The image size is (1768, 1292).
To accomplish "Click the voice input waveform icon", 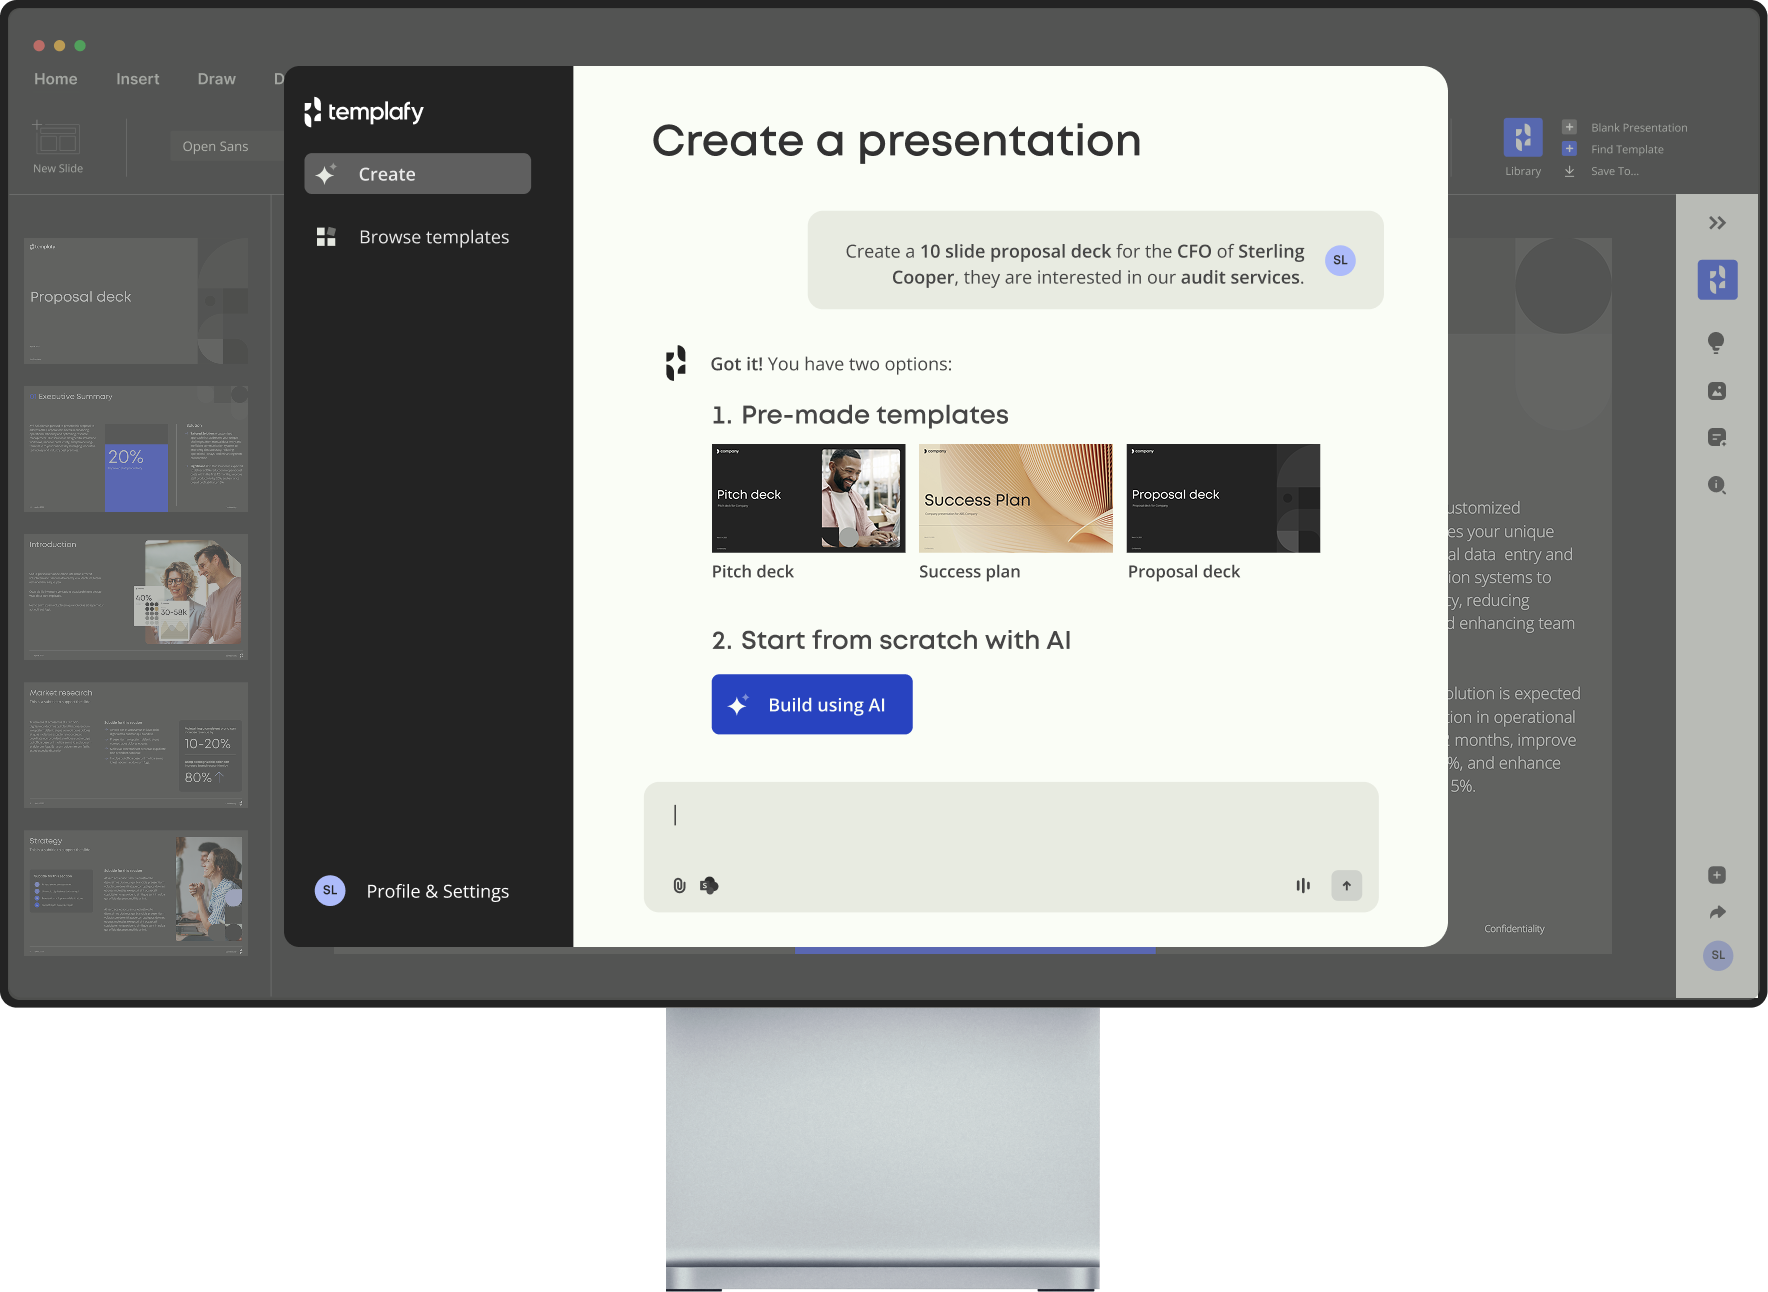I will tap(1303, 885).
